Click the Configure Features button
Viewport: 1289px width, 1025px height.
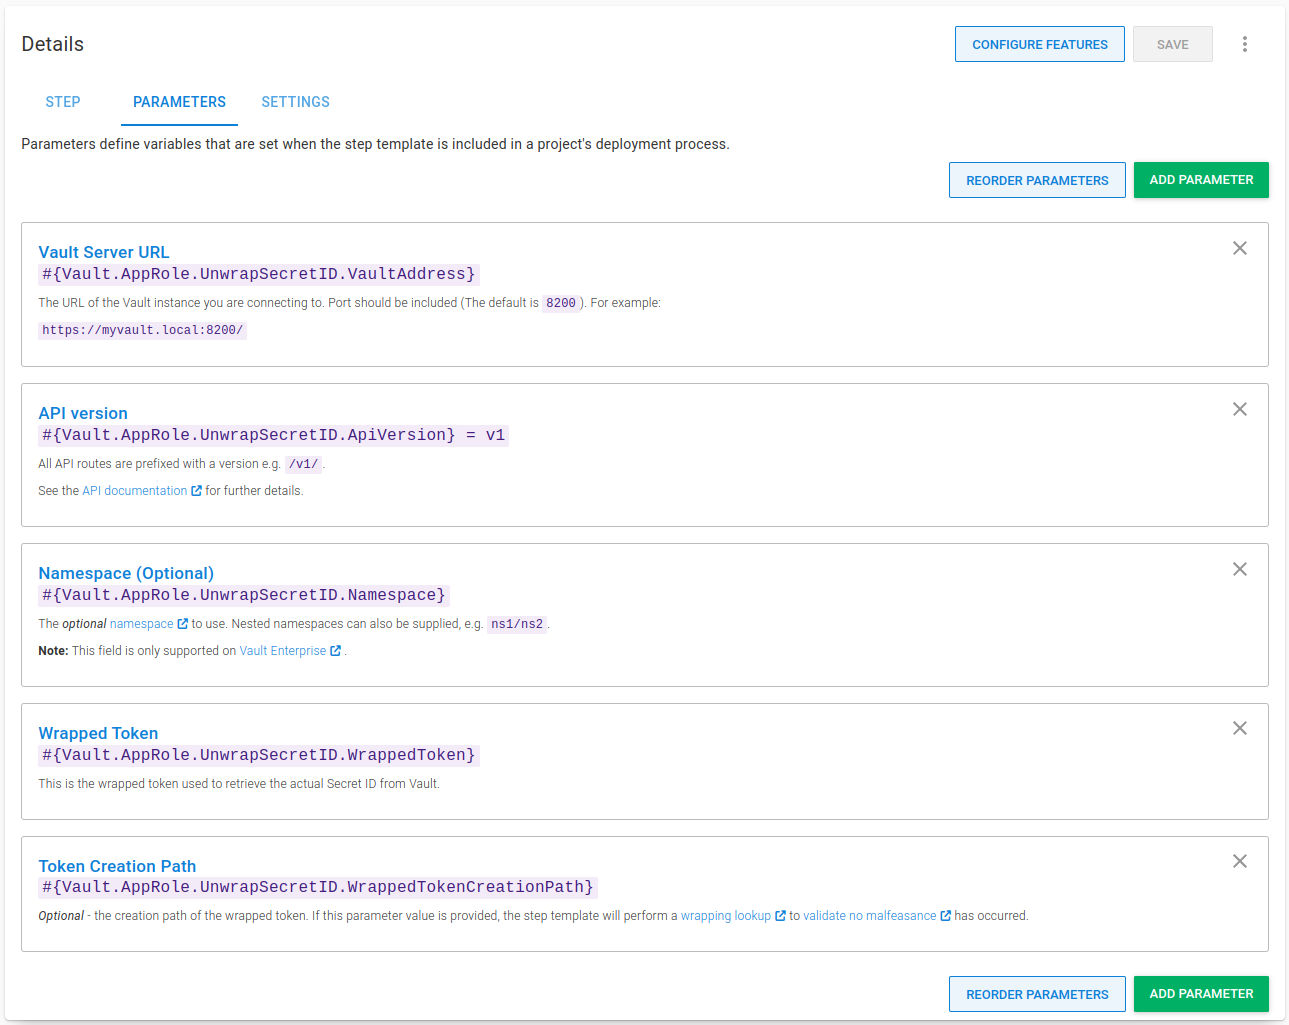(x=1039, y=45)
